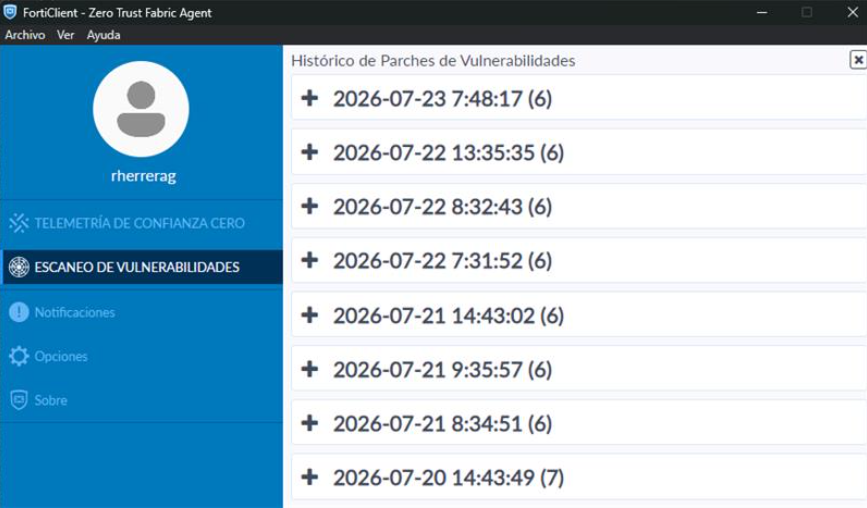
Task: Open the Notificaciones section label
Action: [75, 312]
